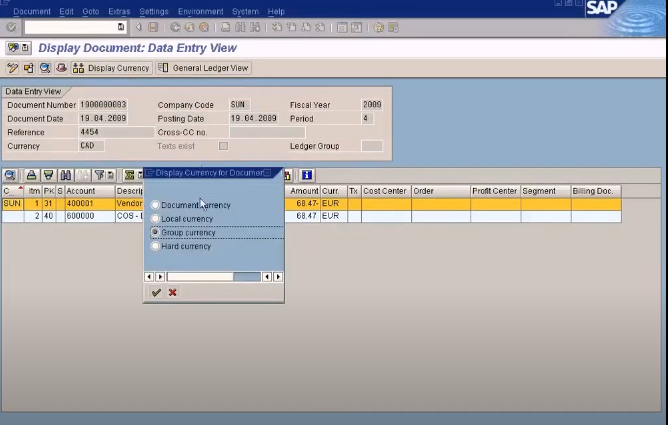Click the Amount column header

pos(303,191)
